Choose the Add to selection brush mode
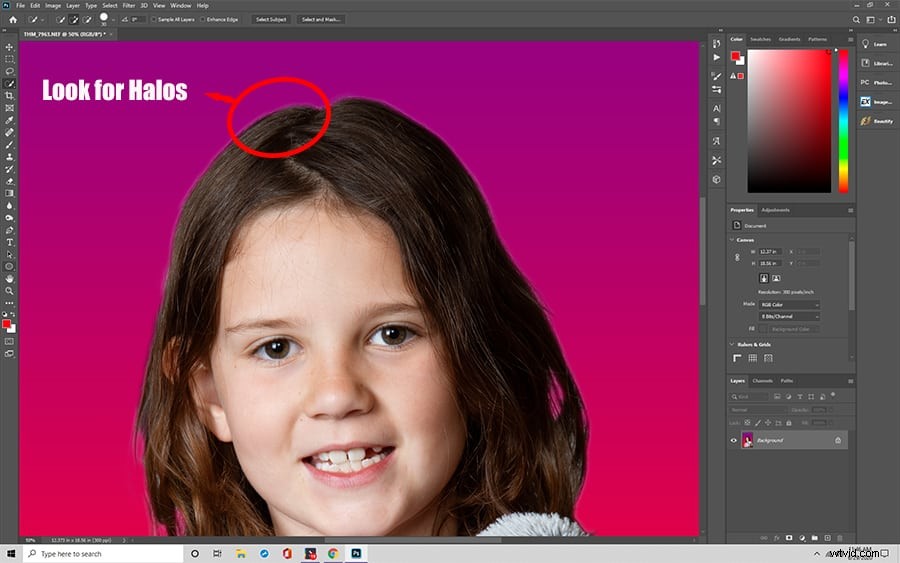Image resolution: width=900 pixels, height=563 pixels. (73, 20)
